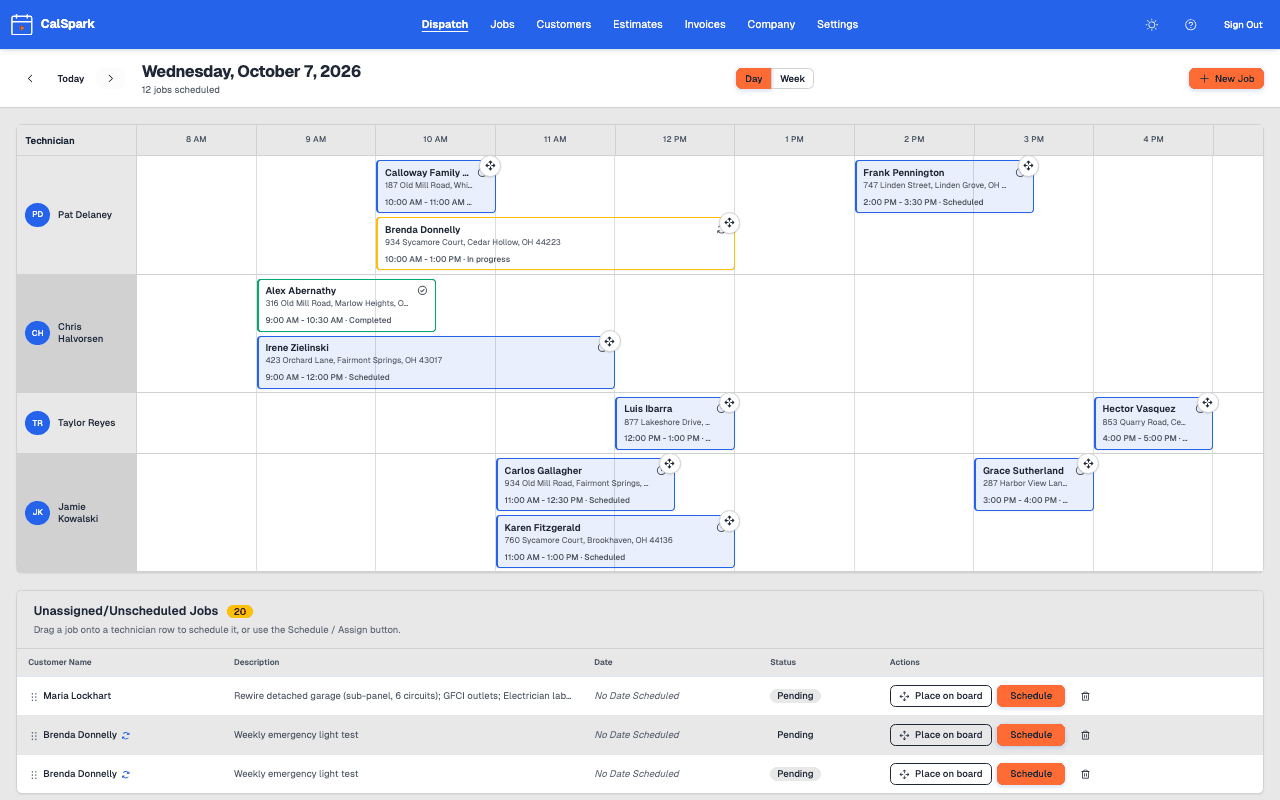Click move handle on Carlos Gallagher job
The width and height of the screenshot is (1280, 800).
pos(669,463)
